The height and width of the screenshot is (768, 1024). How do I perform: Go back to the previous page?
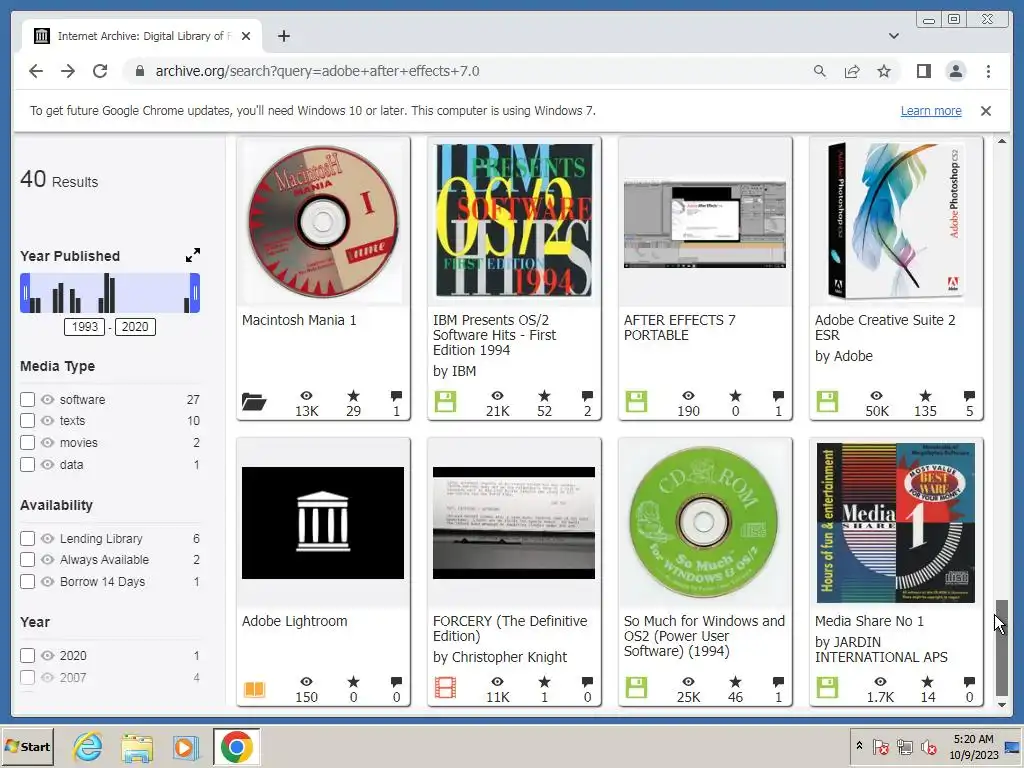(36, 71)
